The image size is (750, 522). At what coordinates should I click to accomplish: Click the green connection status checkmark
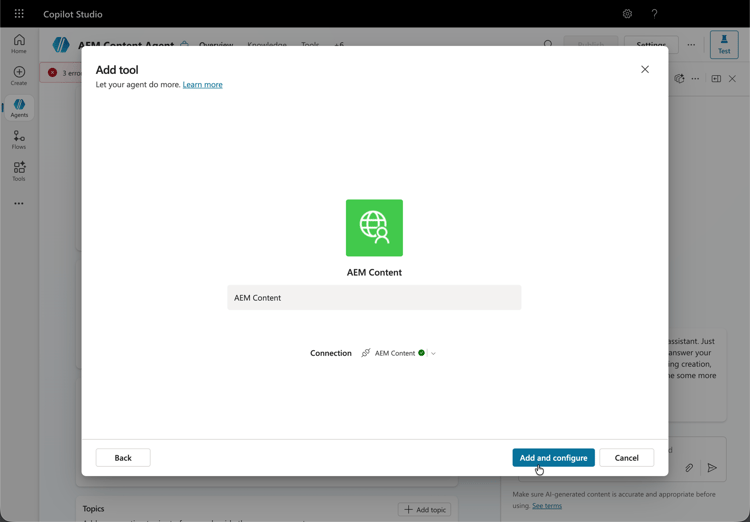tap(421, 353)
